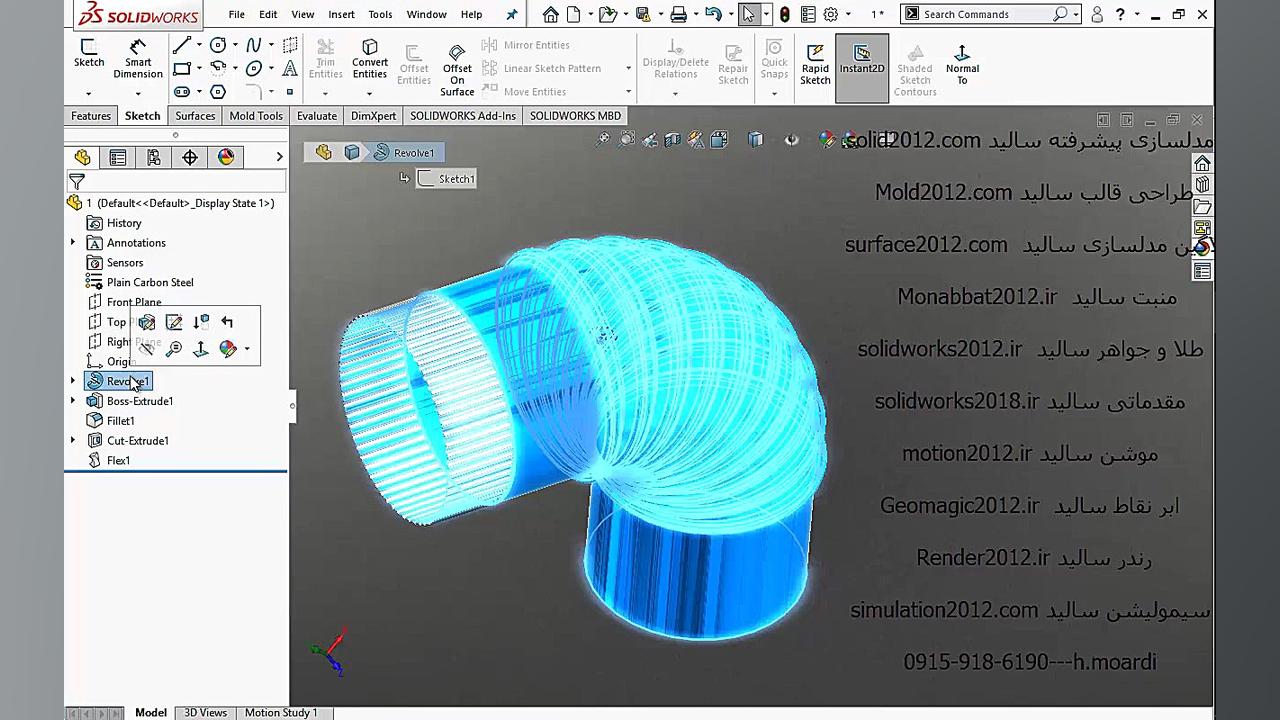
Task: Switch to the Evaluate tab
Action: coord(317,116)
